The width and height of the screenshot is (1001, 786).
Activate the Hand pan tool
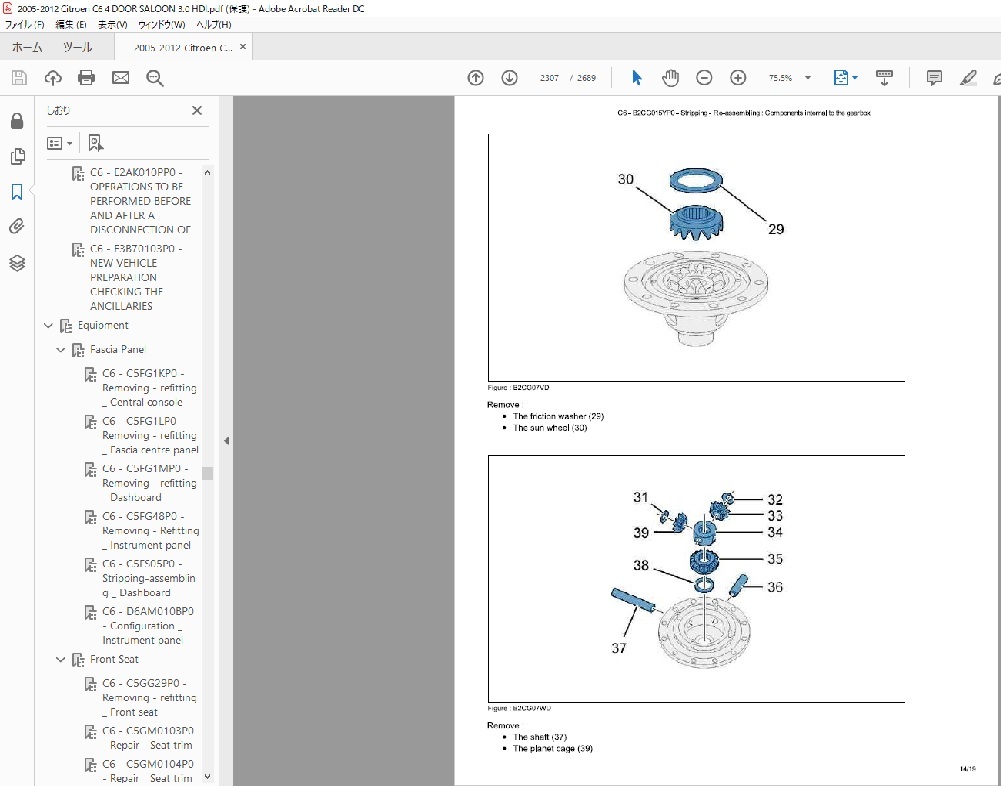(x=670, y=78)
